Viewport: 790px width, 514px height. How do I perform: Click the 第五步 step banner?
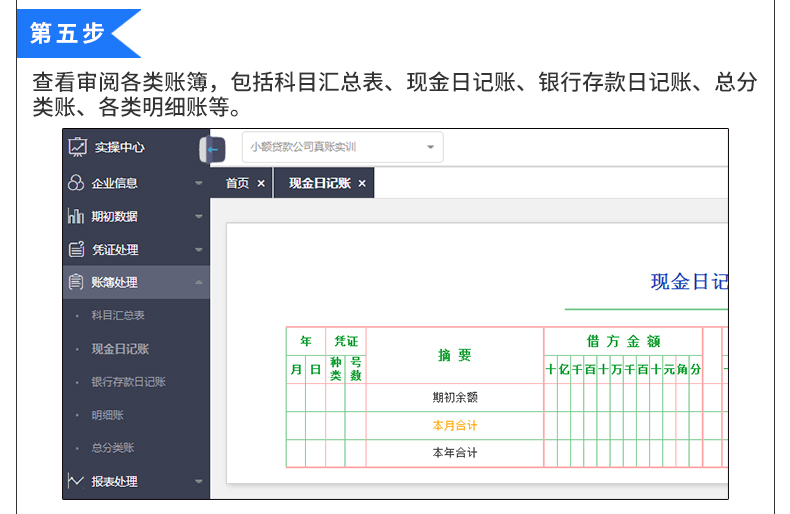tap(79, 33)
